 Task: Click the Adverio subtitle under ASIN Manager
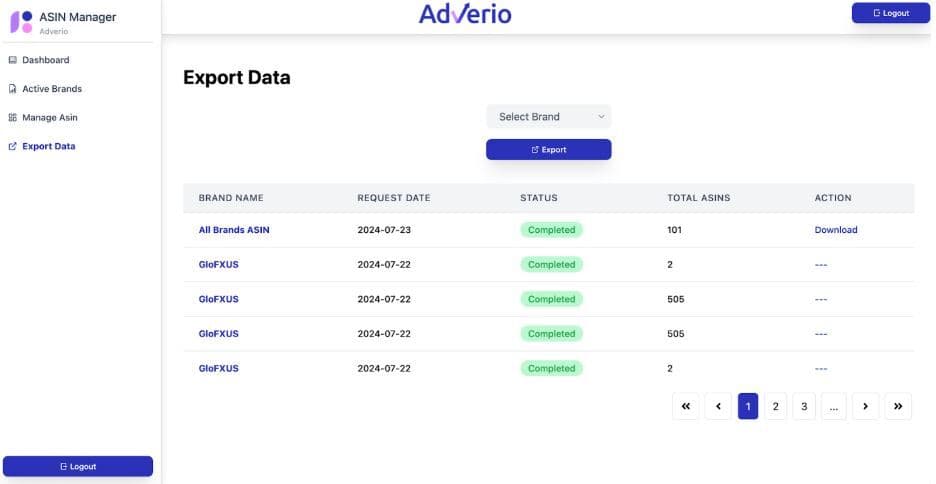(x=54, y=31)
